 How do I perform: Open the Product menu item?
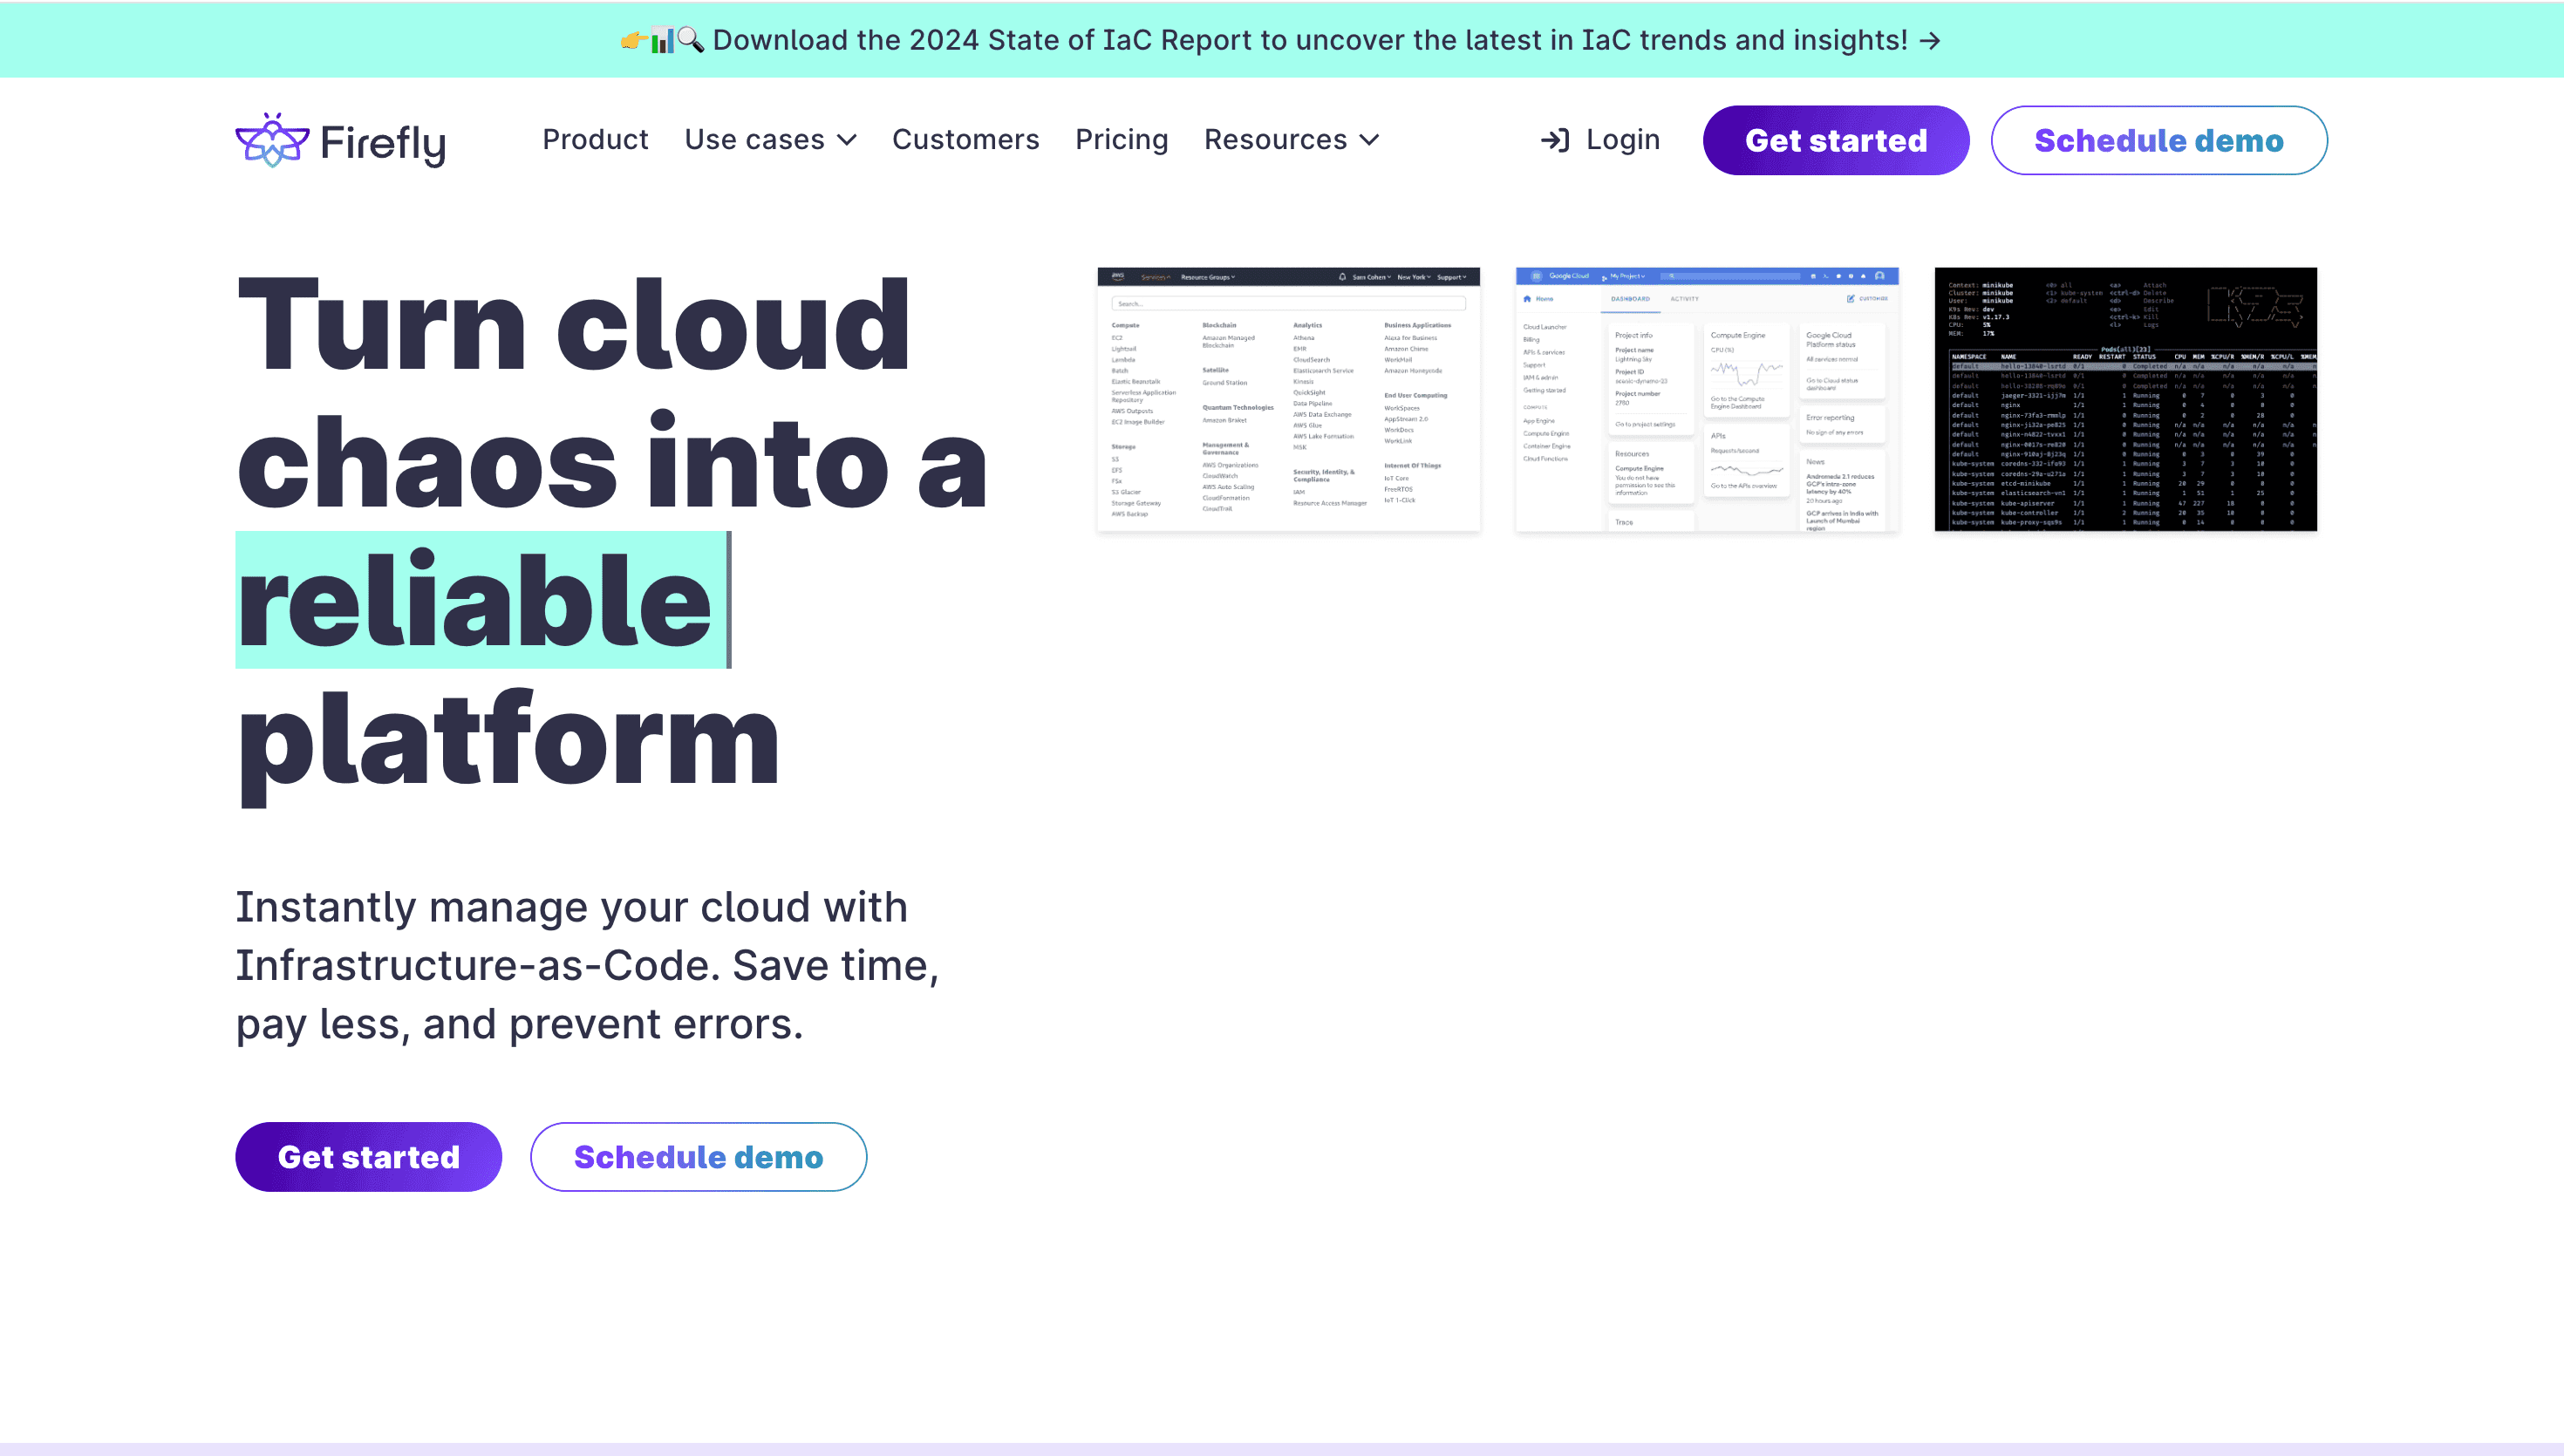595,140
